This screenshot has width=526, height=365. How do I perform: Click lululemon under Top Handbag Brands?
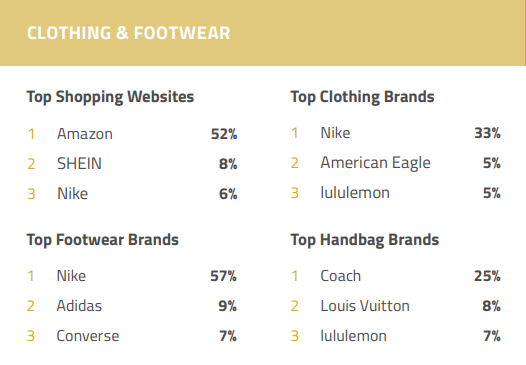[354, 336]
